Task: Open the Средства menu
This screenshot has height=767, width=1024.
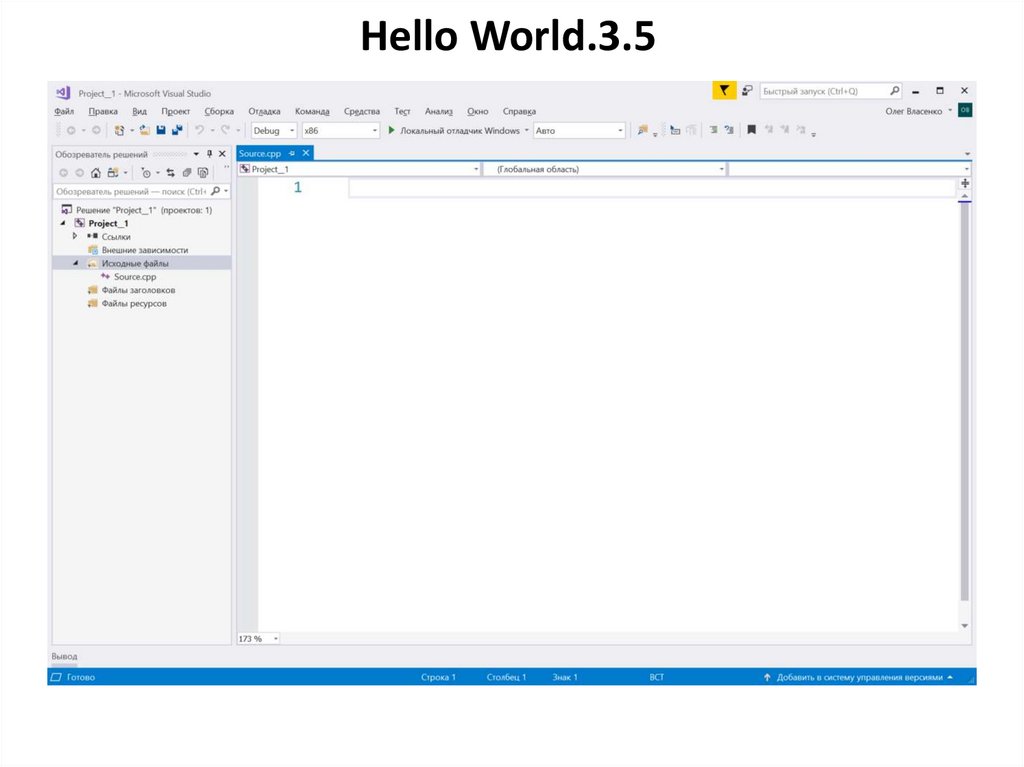Action: point(362,111)
